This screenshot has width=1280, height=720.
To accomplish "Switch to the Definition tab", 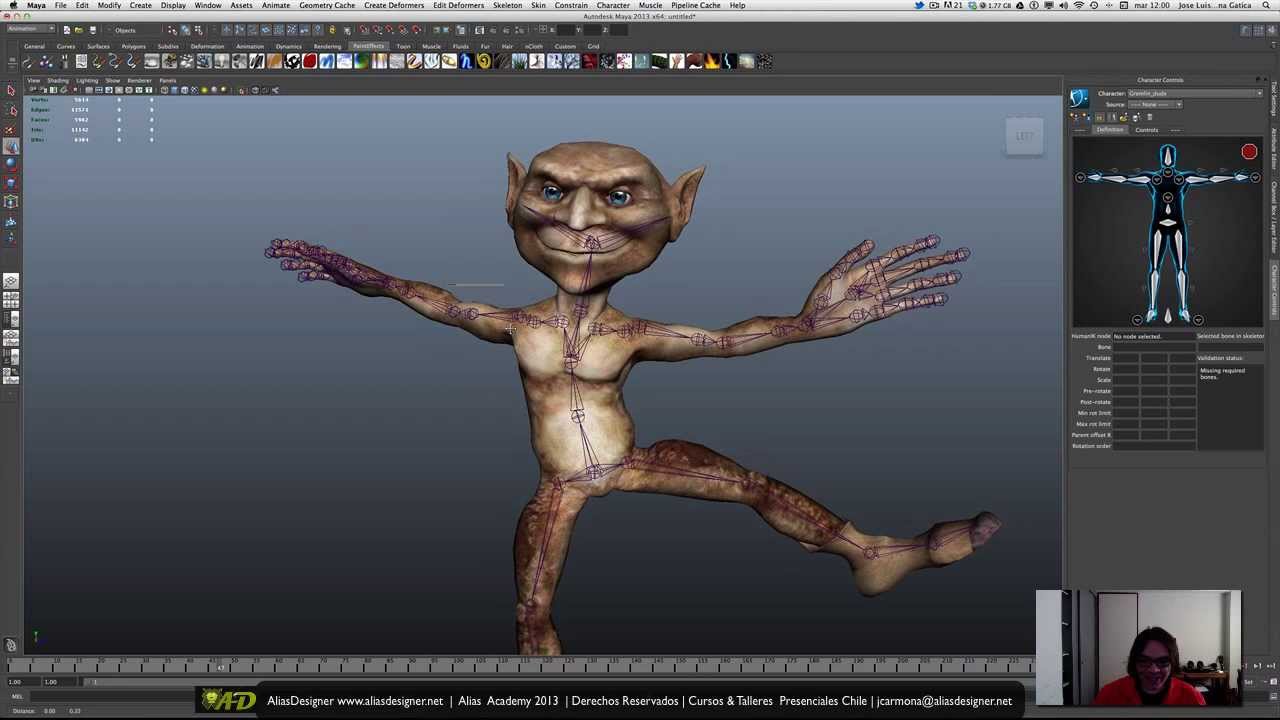I will coord(1109,130).
